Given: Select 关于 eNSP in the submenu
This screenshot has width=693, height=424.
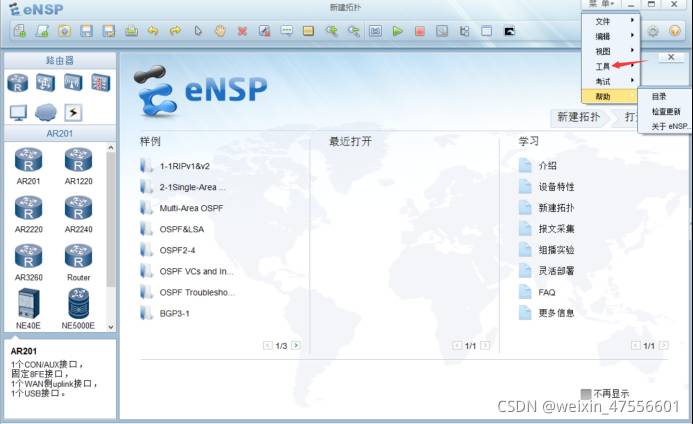Looking at the screenshot, I should (665, 126).
